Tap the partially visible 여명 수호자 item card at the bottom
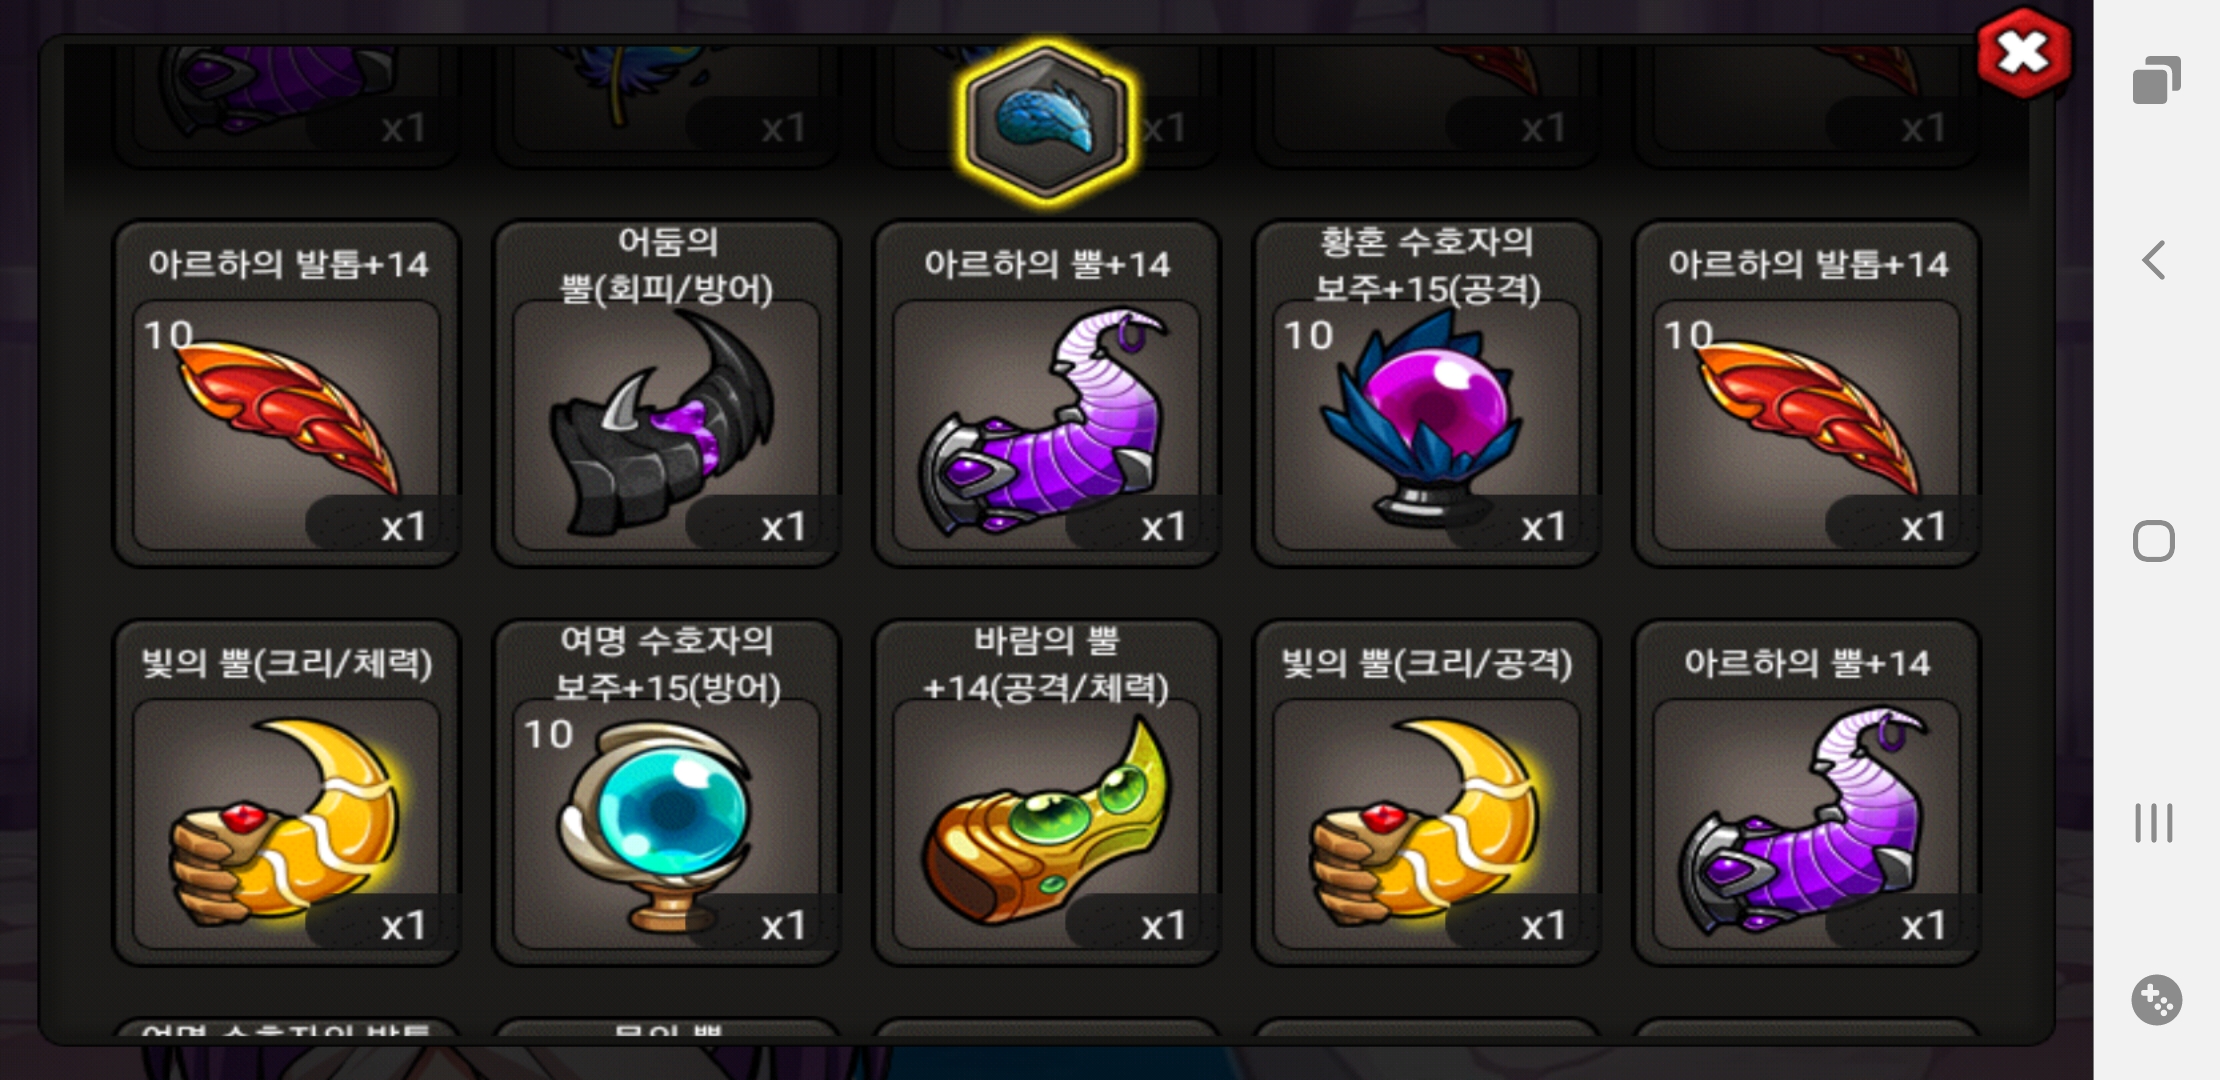 pyautogui.click(x=287, y=1030)
